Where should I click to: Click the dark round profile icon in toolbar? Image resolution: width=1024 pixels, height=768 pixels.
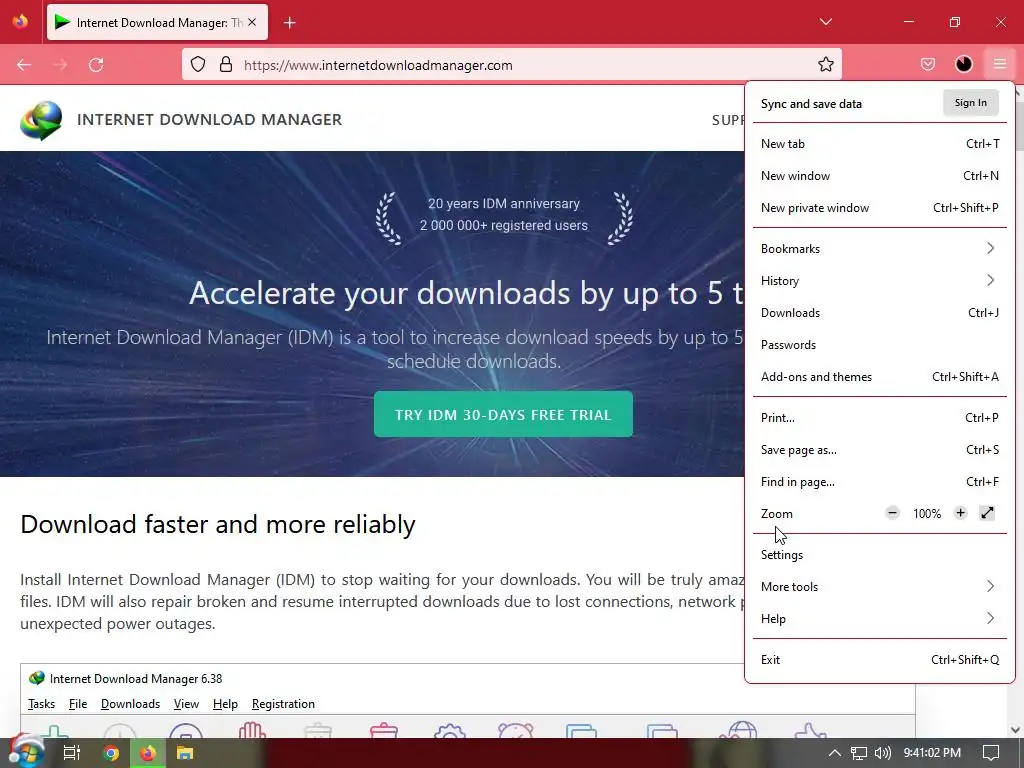pyautogui.click(x=964, y=64)
